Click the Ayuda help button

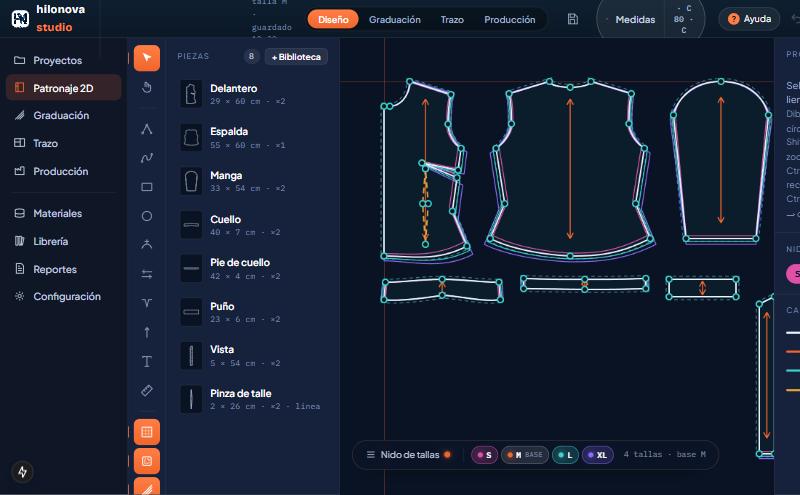coord(749,19)
